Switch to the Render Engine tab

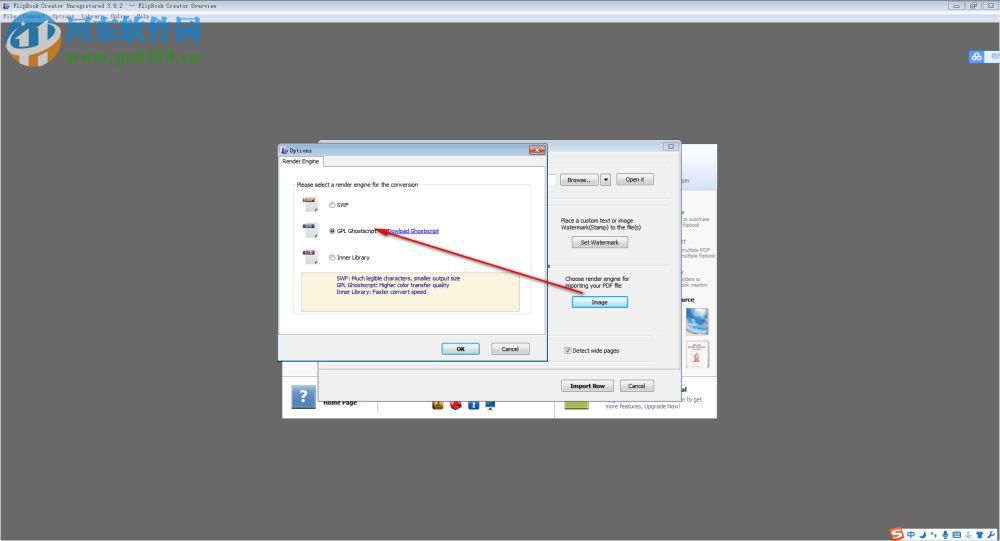coord(300,161)
